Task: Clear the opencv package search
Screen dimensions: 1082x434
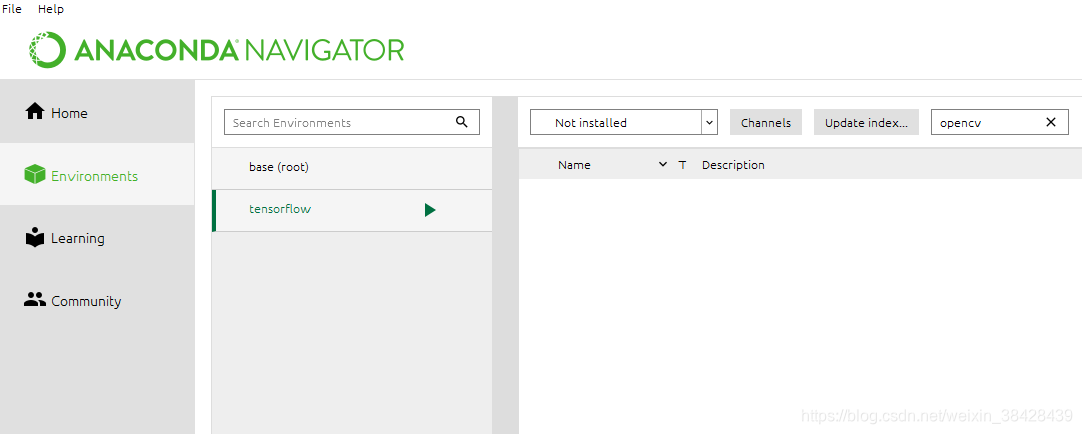Action: coord(1051,122)
